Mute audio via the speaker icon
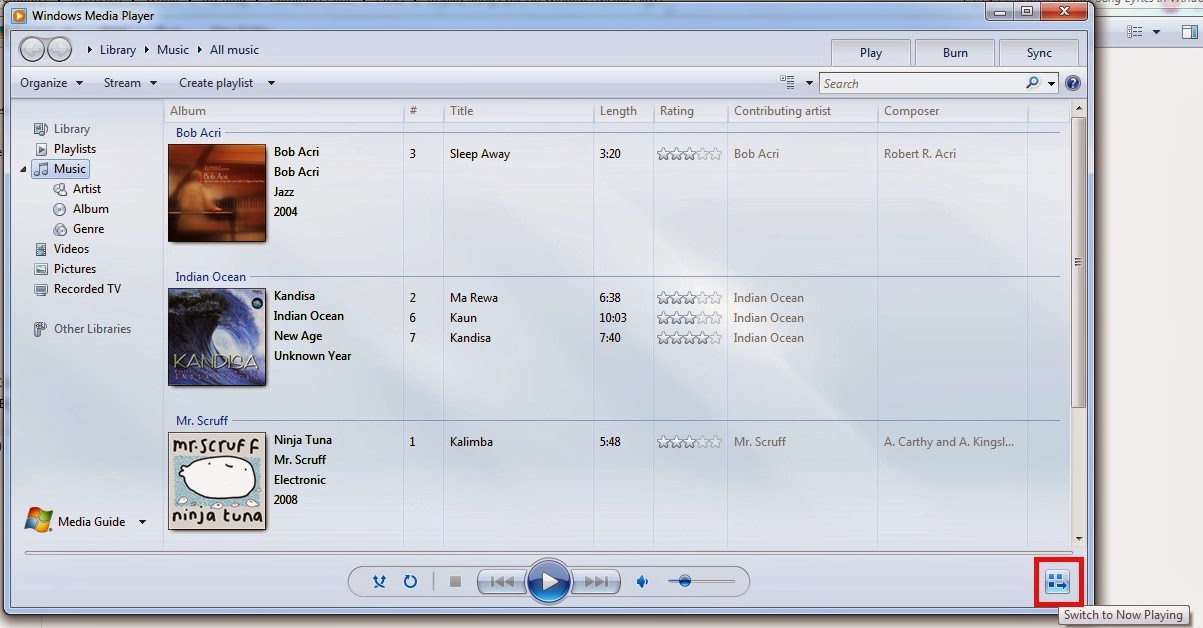This screenshot has height=628, width=1203. coord(642,581)
